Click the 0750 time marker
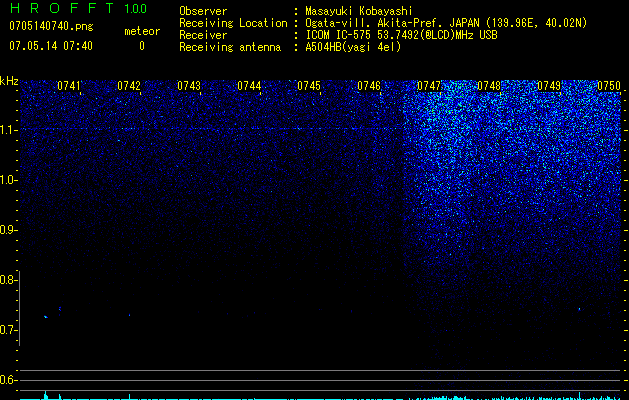629x400 pixels. tap(609, 86)
